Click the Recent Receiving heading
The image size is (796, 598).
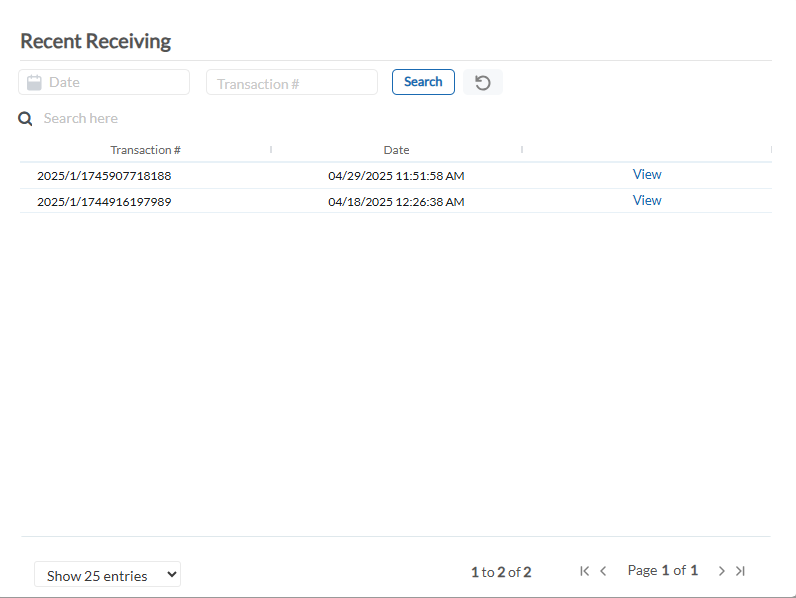pos(95,41)
